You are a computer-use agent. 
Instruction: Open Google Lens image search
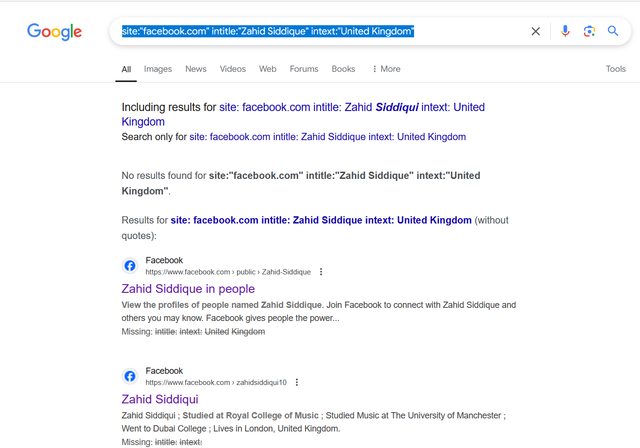[589, 31]
